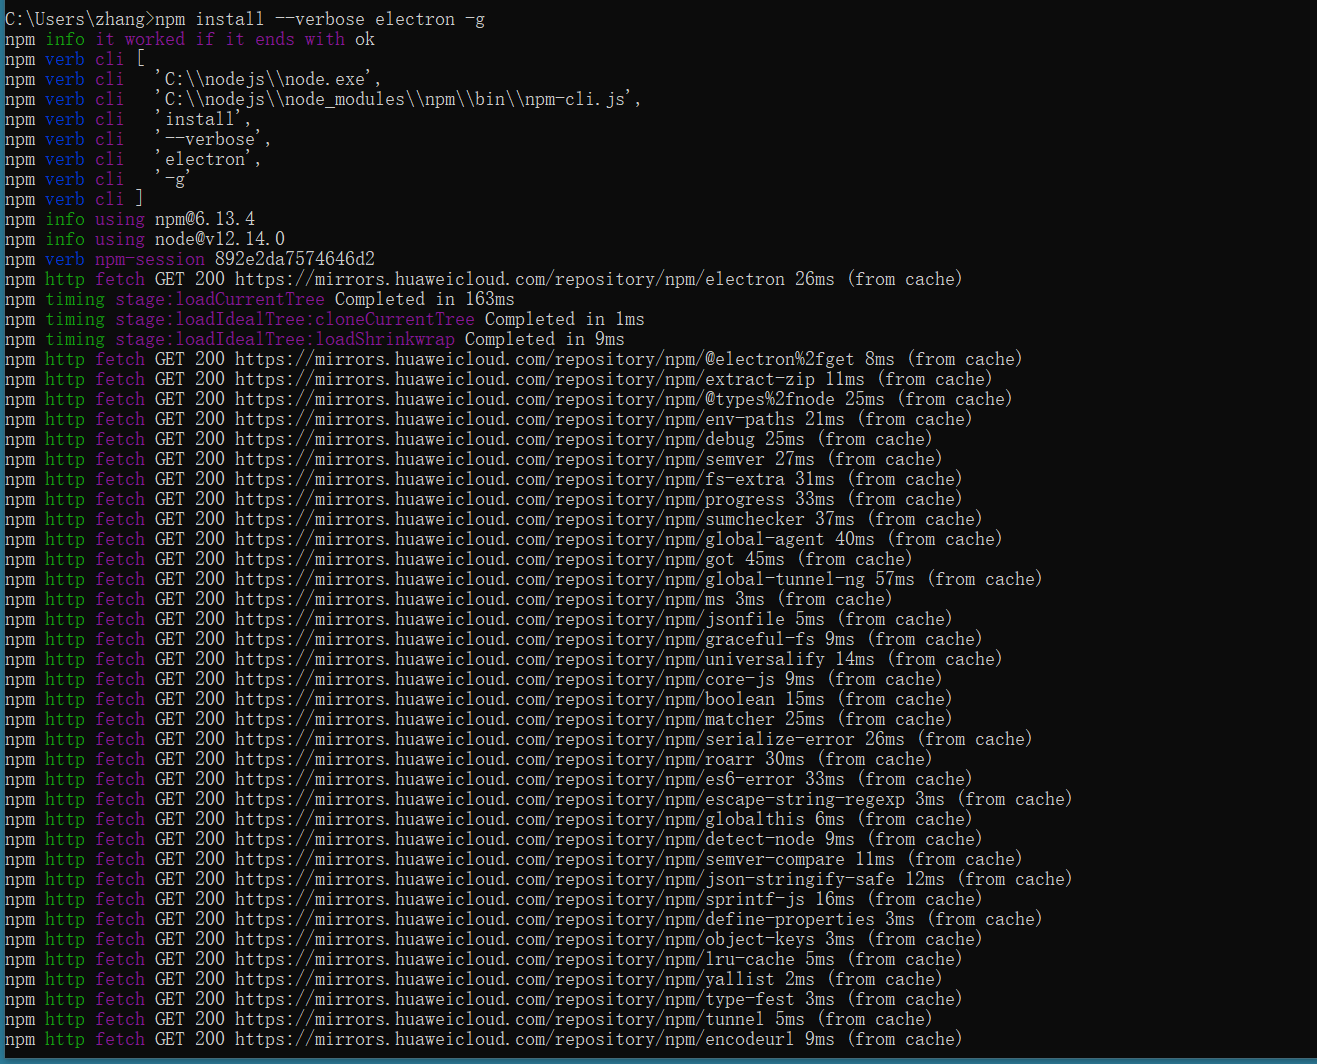The height and width of the screenshot is (1064, 1317).
Task: Click the core-js fetch URL
Action: click(505, 679)
